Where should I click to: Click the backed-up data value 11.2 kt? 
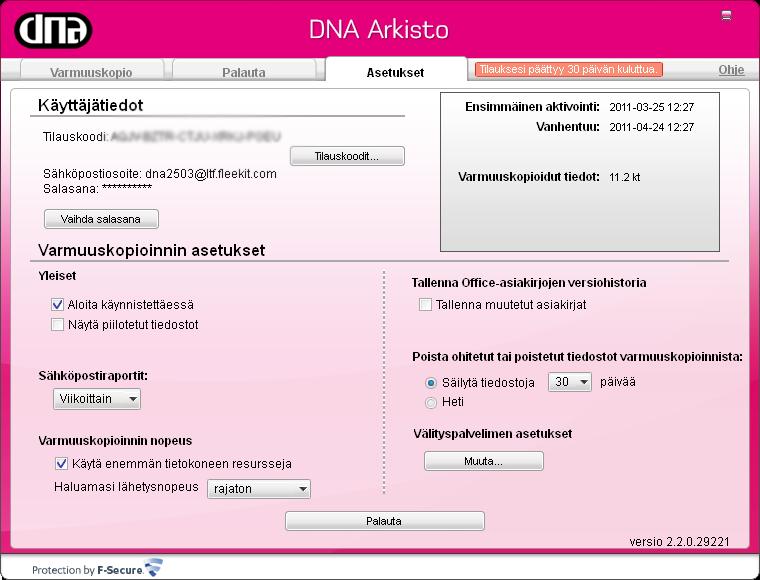coord(624,177)
